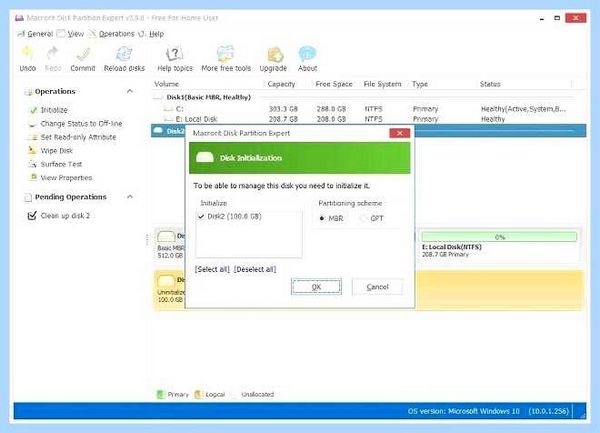Select the E: Local Disk volume row

[367, 119]
